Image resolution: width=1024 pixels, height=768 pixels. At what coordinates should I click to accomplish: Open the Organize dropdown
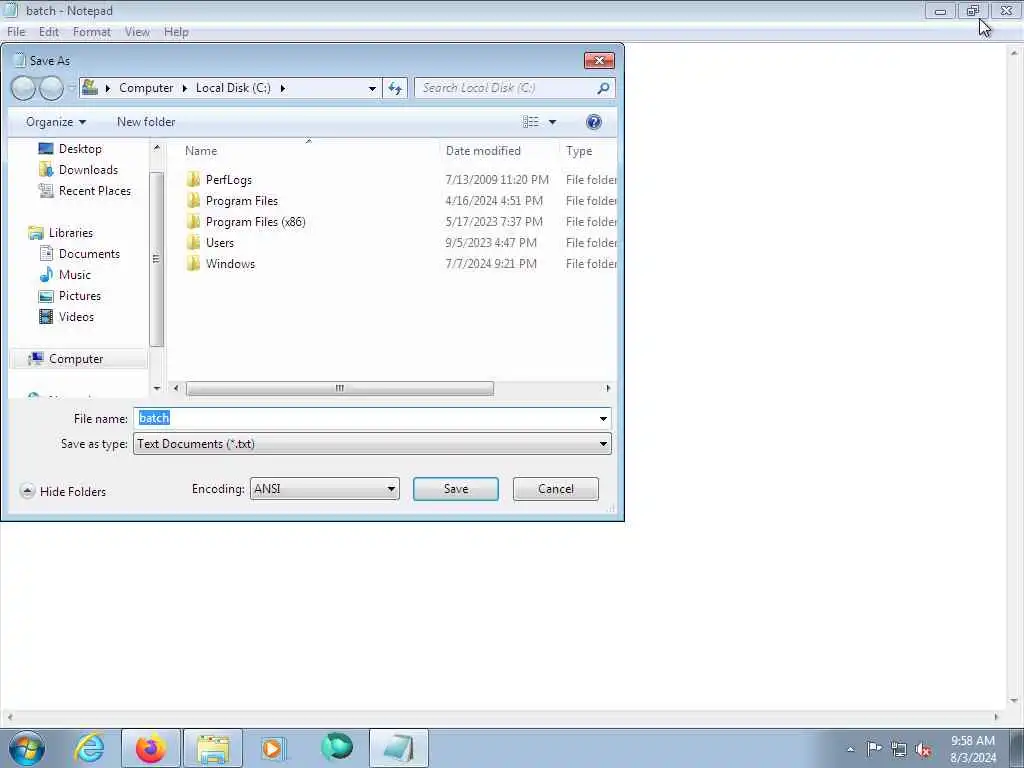click(56, 122)
